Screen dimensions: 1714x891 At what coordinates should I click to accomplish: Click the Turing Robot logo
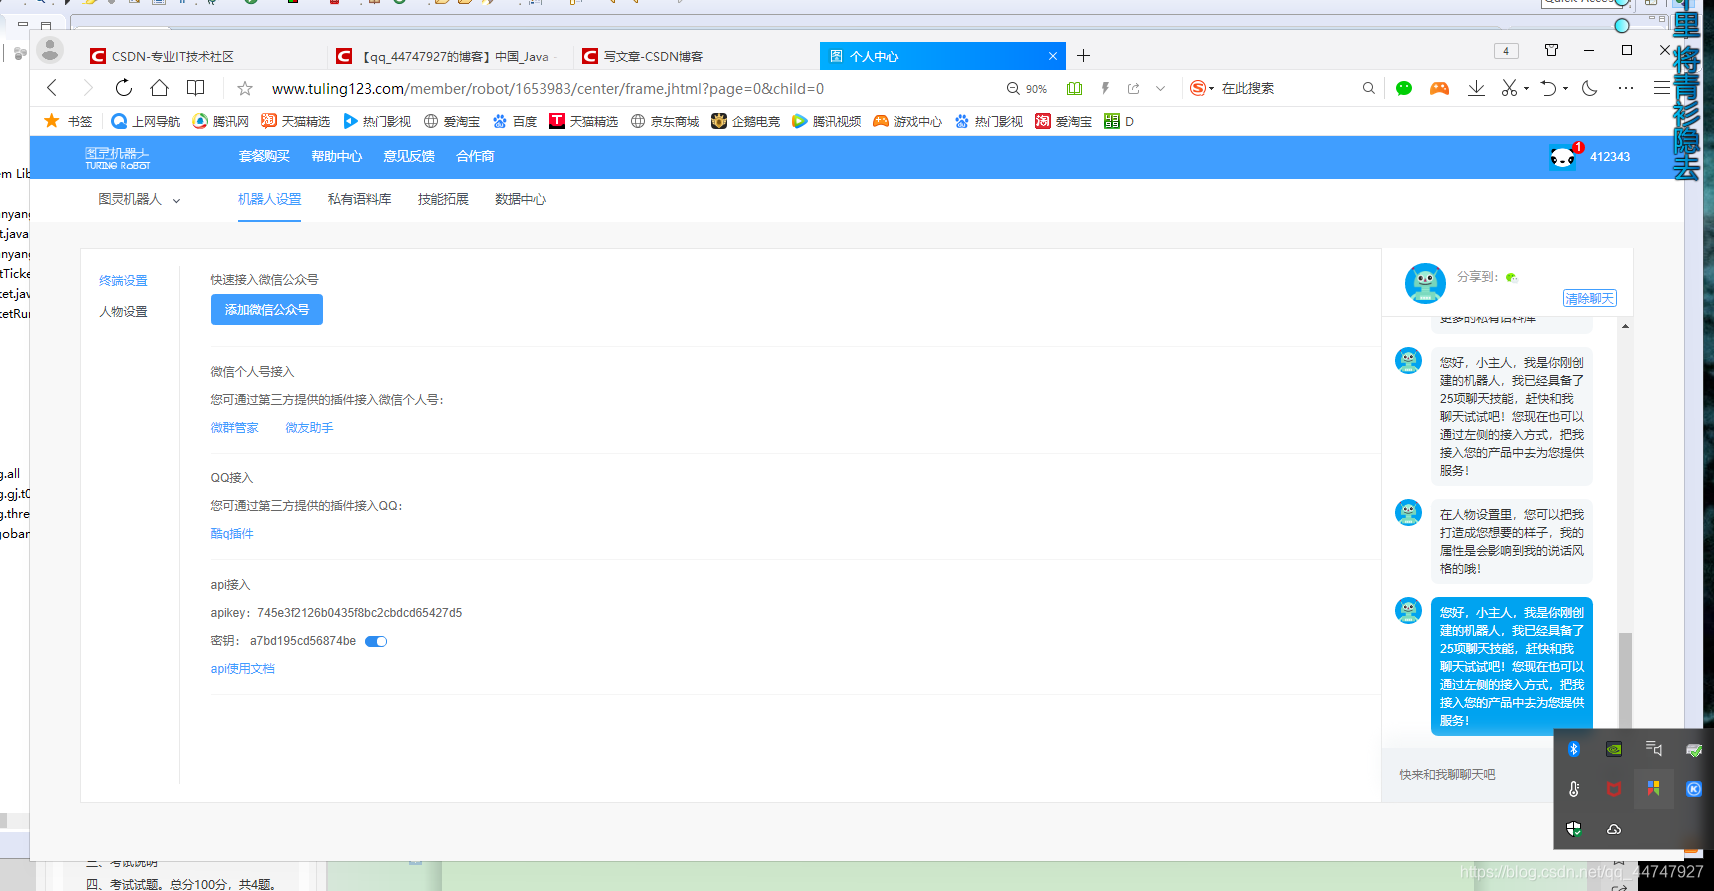point(117,157)
